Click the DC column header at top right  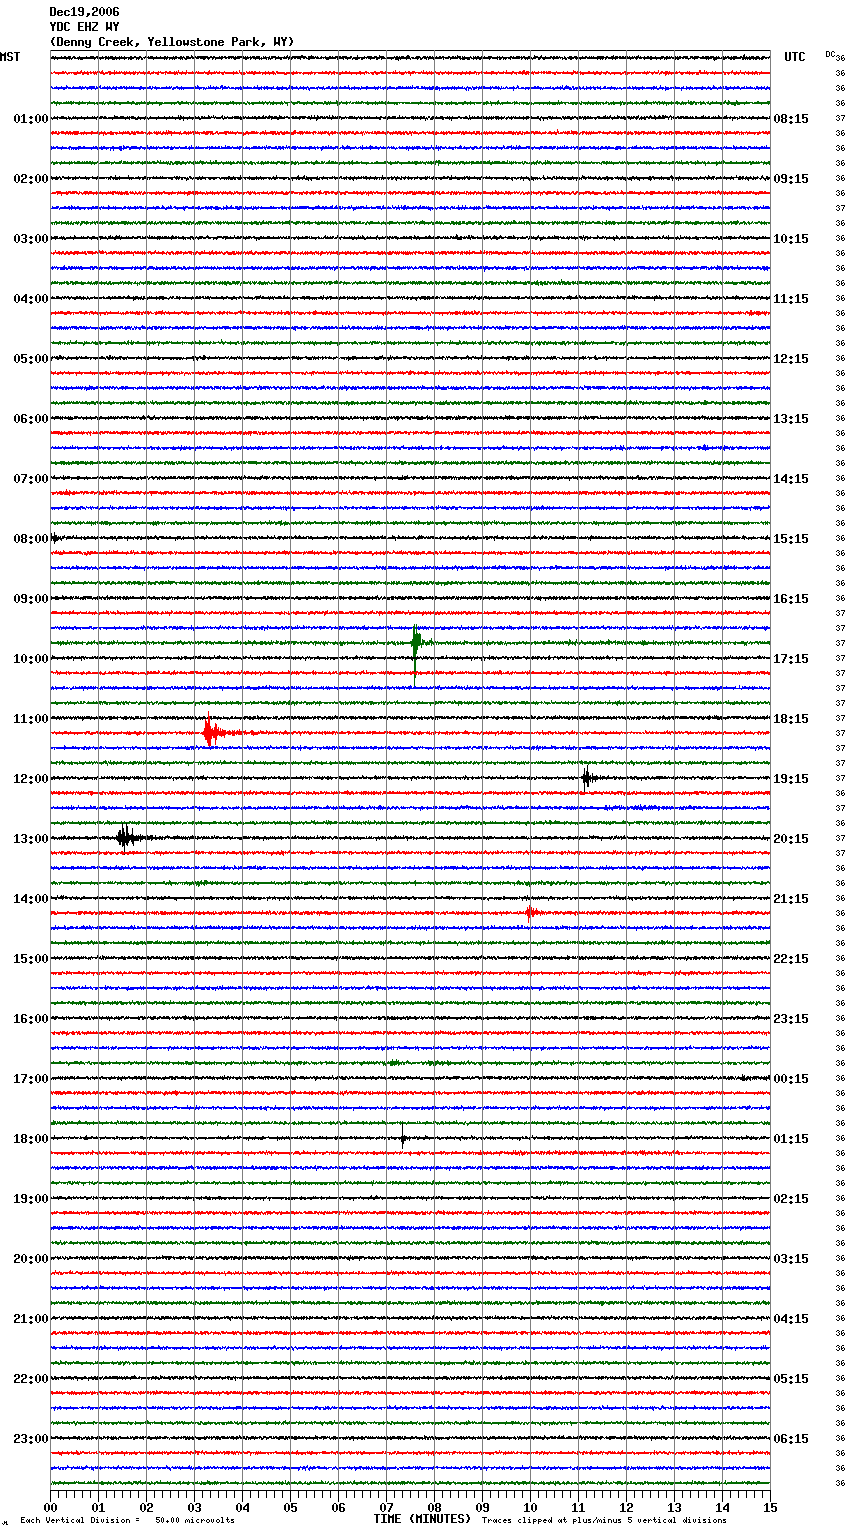click(830, 54)
